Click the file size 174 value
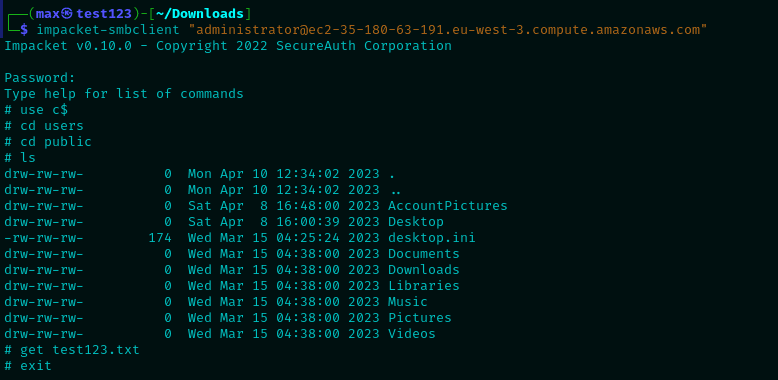Screen dimensions: 778x380 (160, 238)
